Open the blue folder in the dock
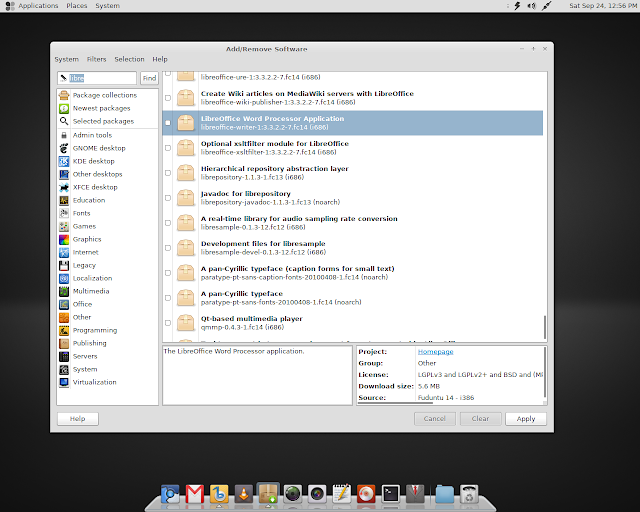Image resolution: width=640 pixels, height=512 pixels. click(x=444, y=494)
